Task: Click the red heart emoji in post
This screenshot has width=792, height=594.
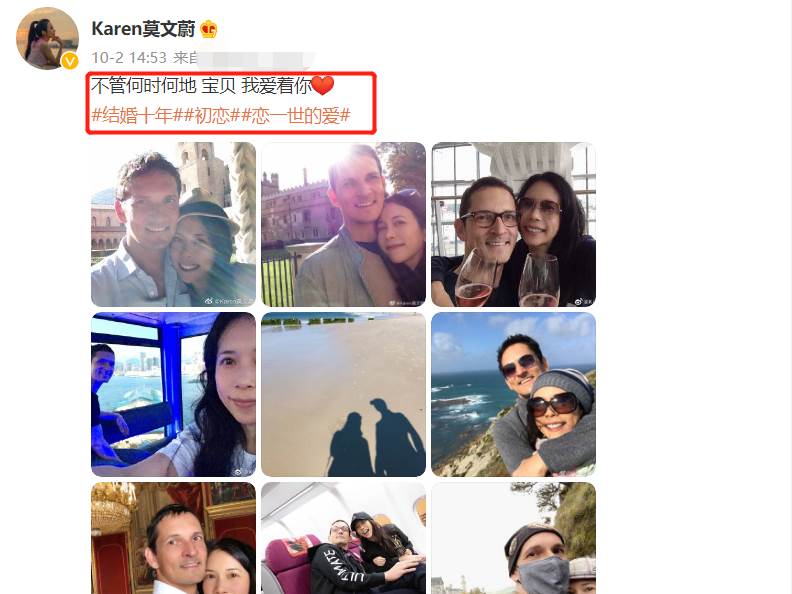Action: 323,85
